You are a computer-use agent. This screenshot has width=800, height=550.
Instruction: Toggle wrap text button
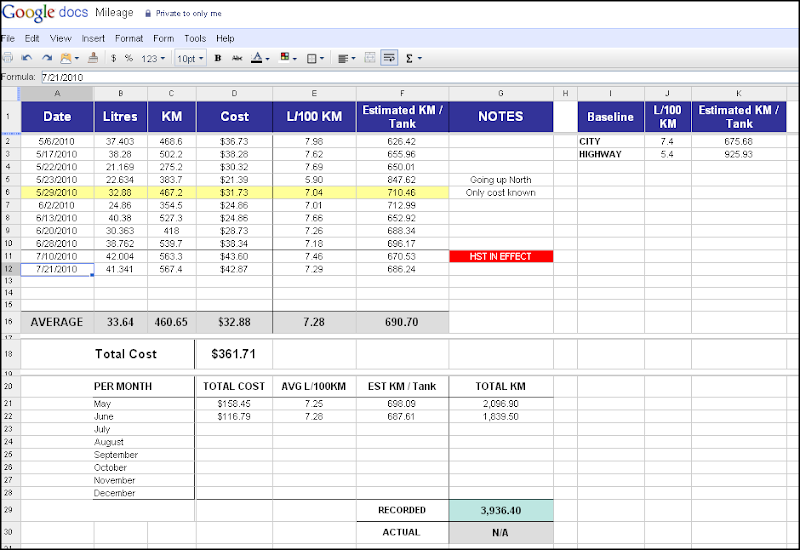click(389, 58)
